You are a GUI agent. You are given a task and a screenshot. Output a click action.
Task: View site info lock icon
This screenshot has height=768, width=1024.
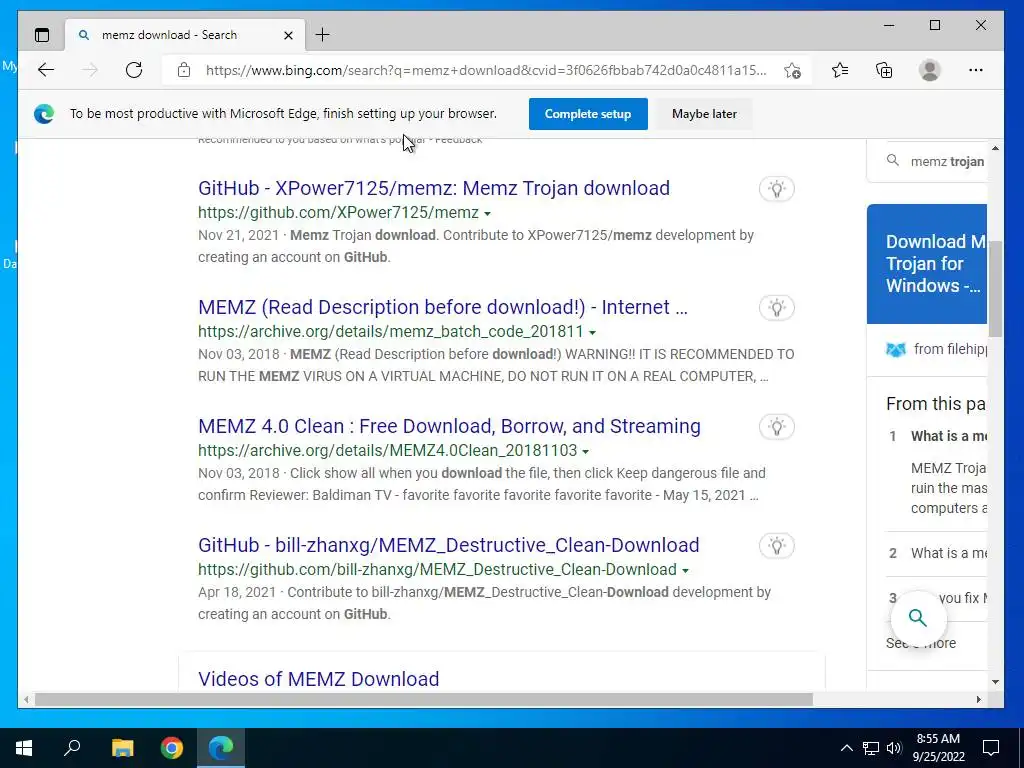click(184, 70)
